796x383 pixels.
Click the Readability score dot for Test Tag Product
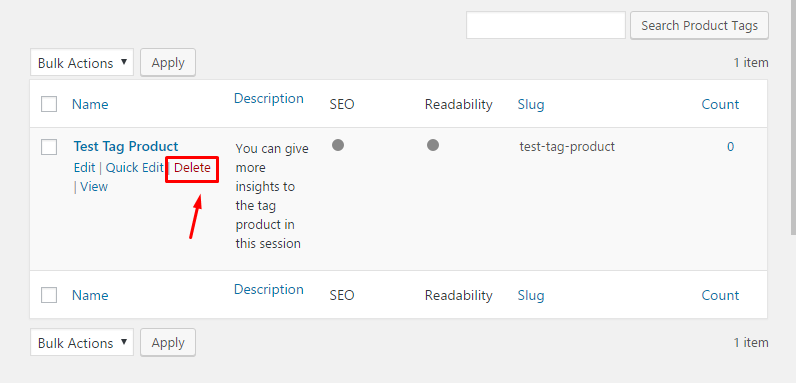[433, 145]
